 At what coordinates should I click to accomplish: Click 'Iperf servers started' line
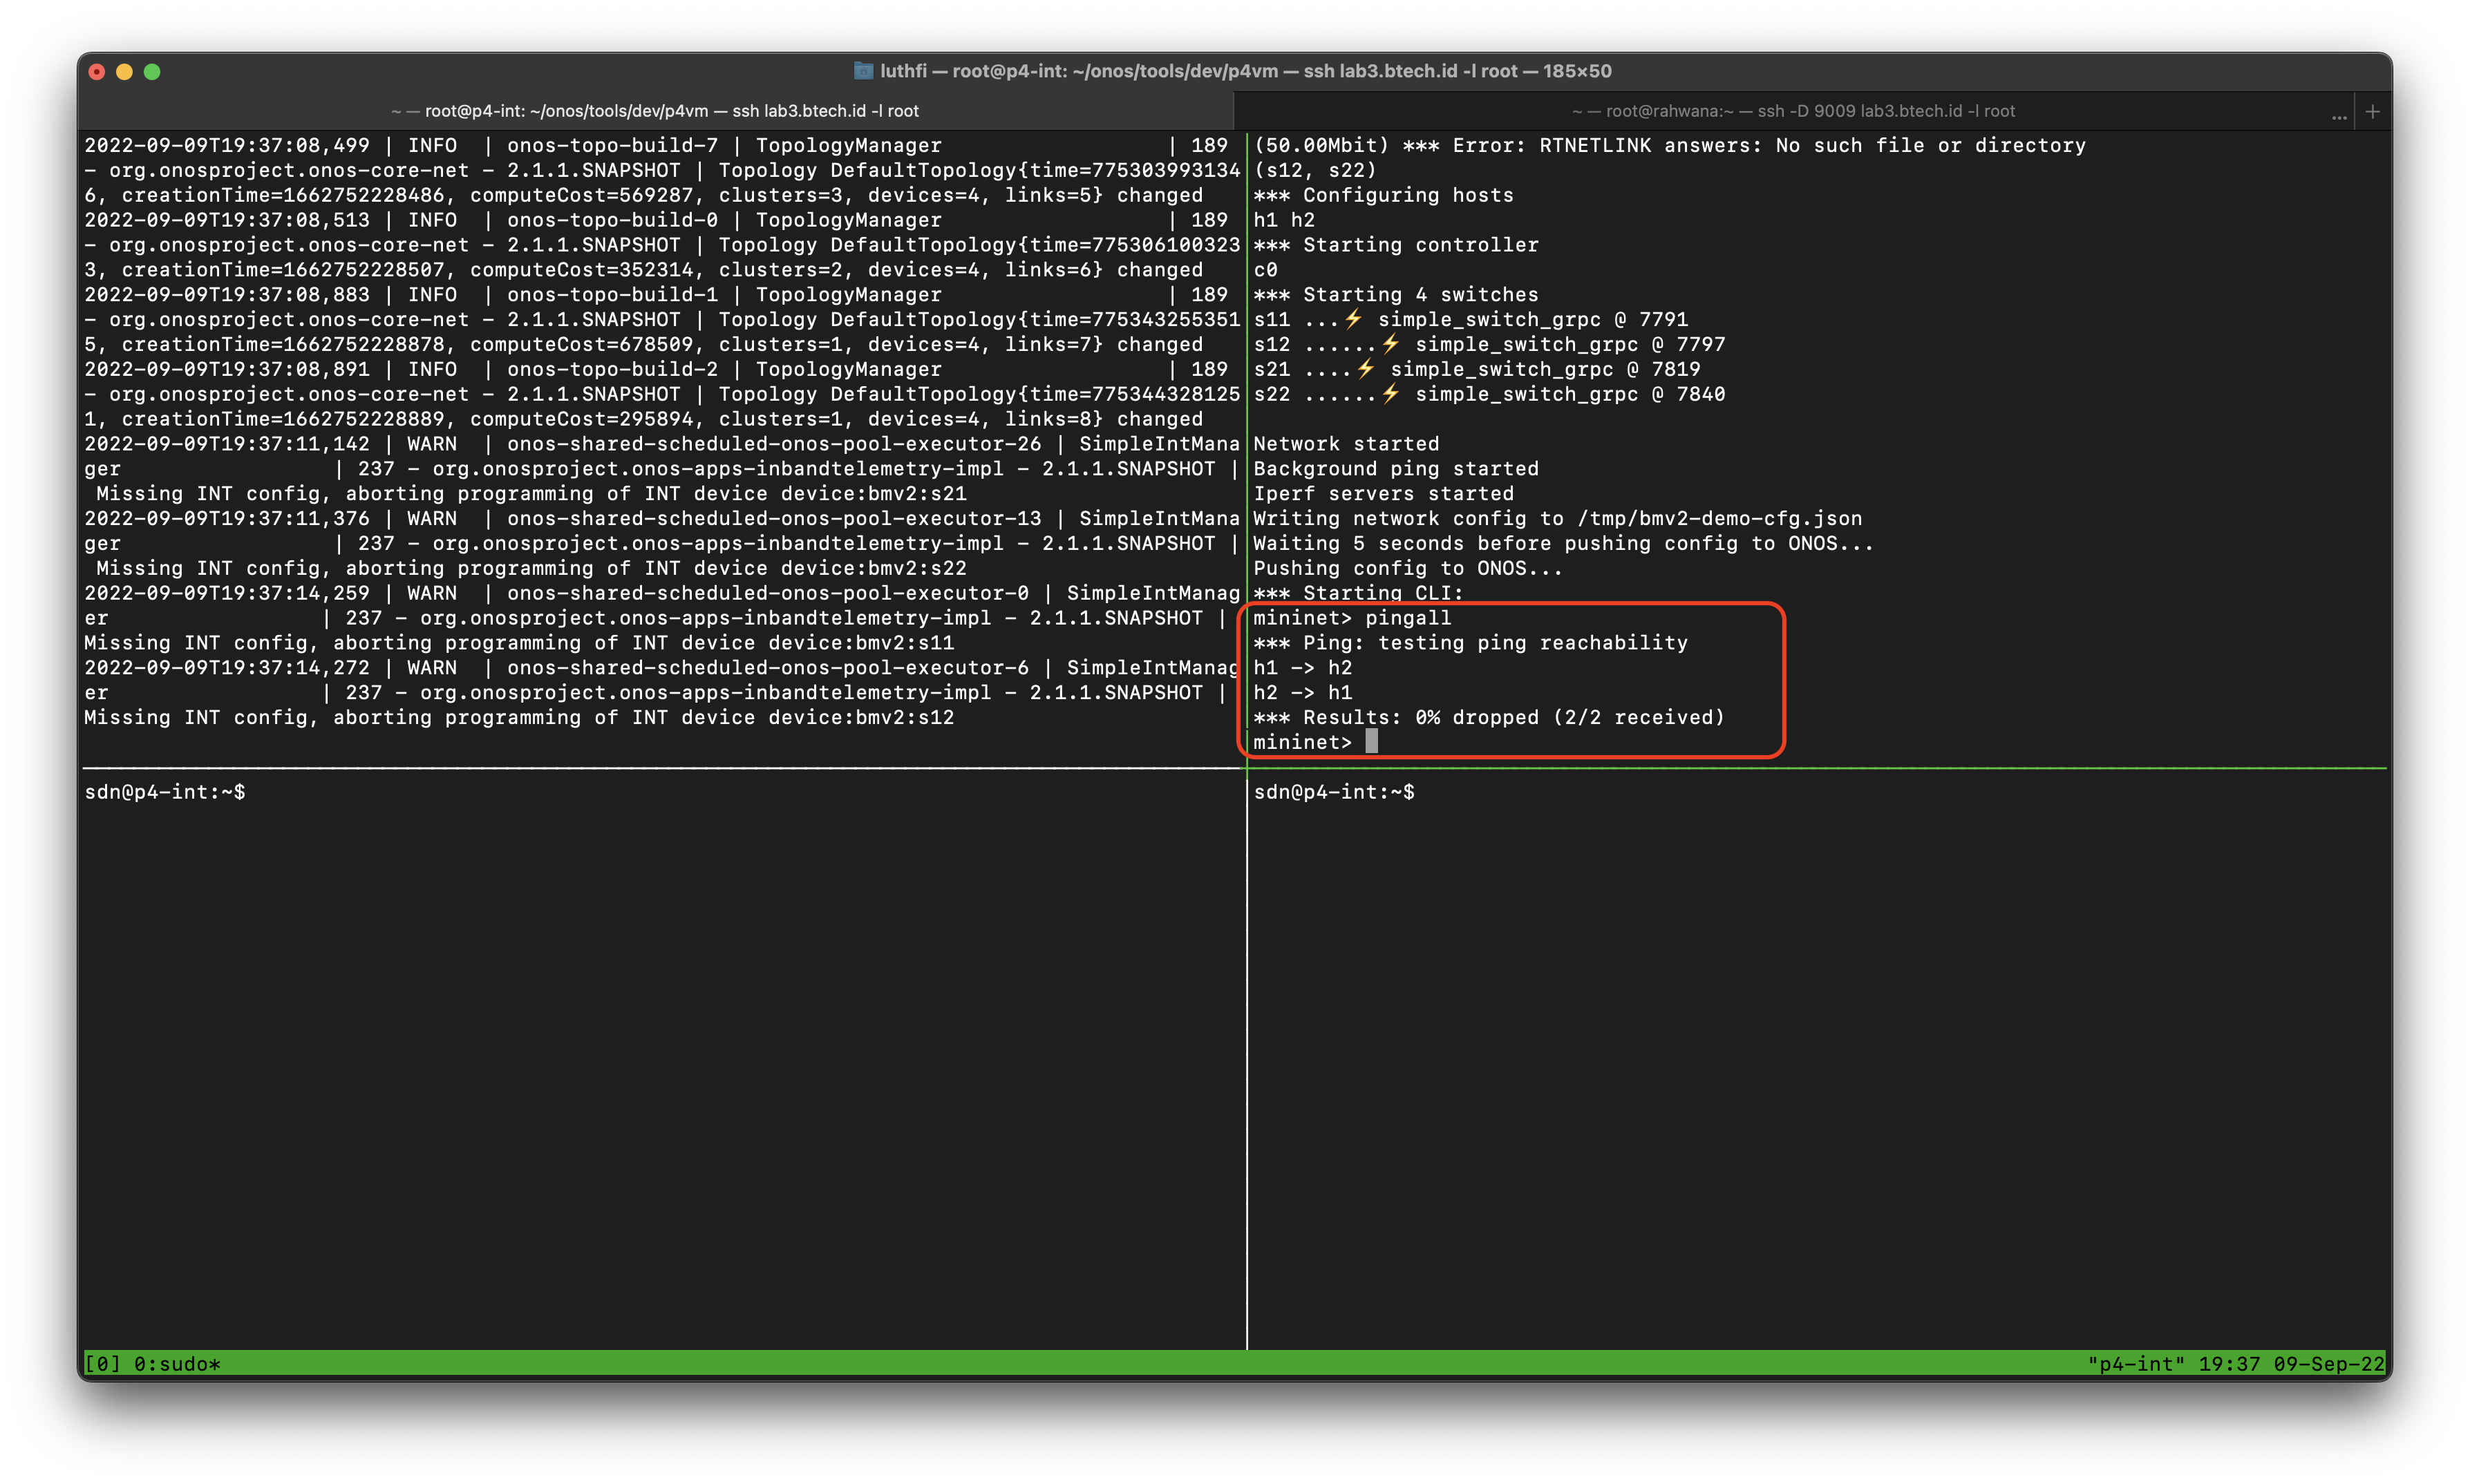click(x=1383, y=493)
